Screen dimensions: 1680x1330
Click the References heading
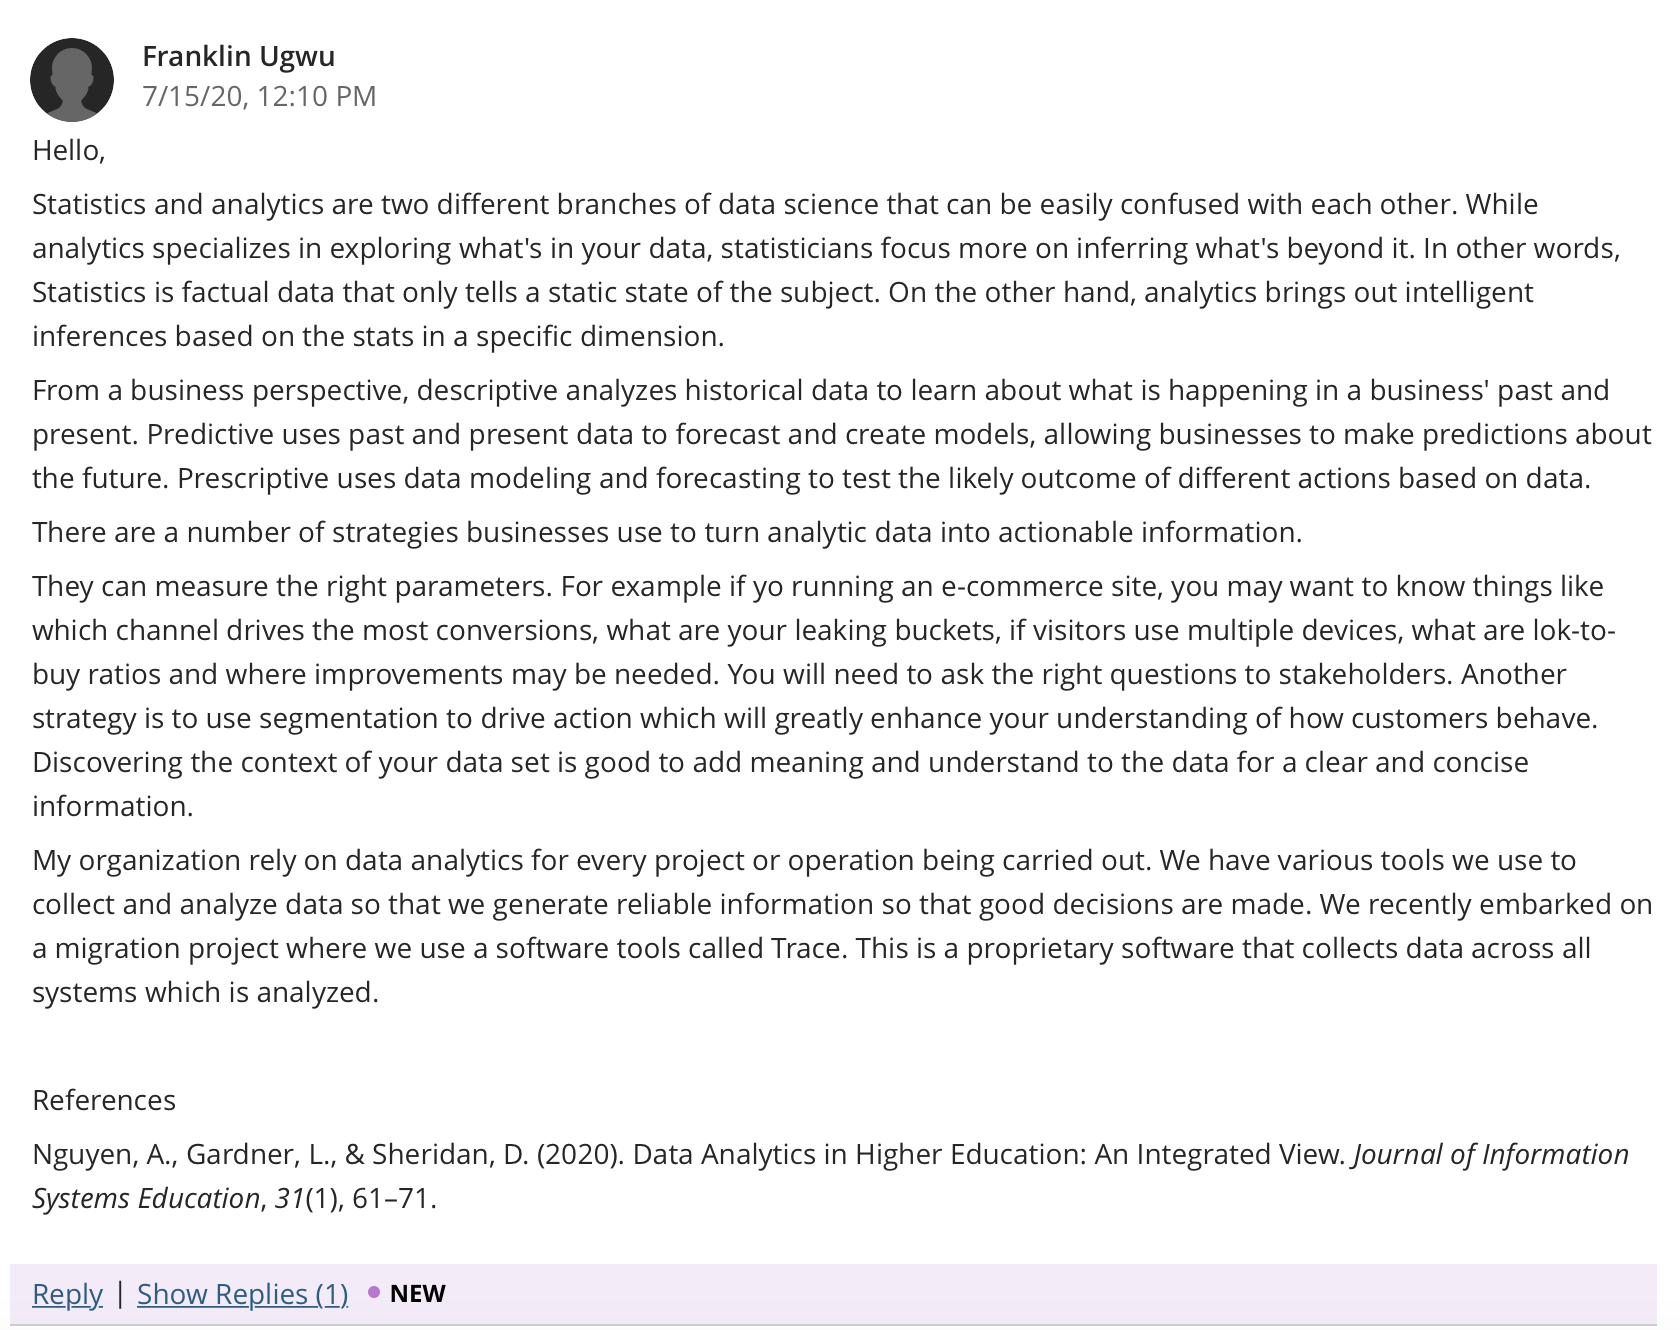(104, 1100)
